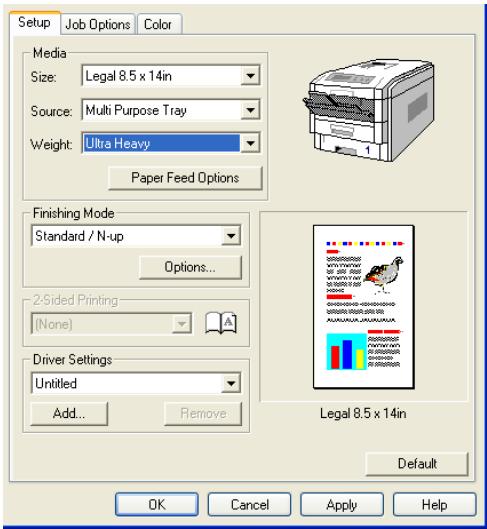Cancel the dialog
Image resolution: width=487 pixels, height=529 pixels.
click(x=250, y=505)
